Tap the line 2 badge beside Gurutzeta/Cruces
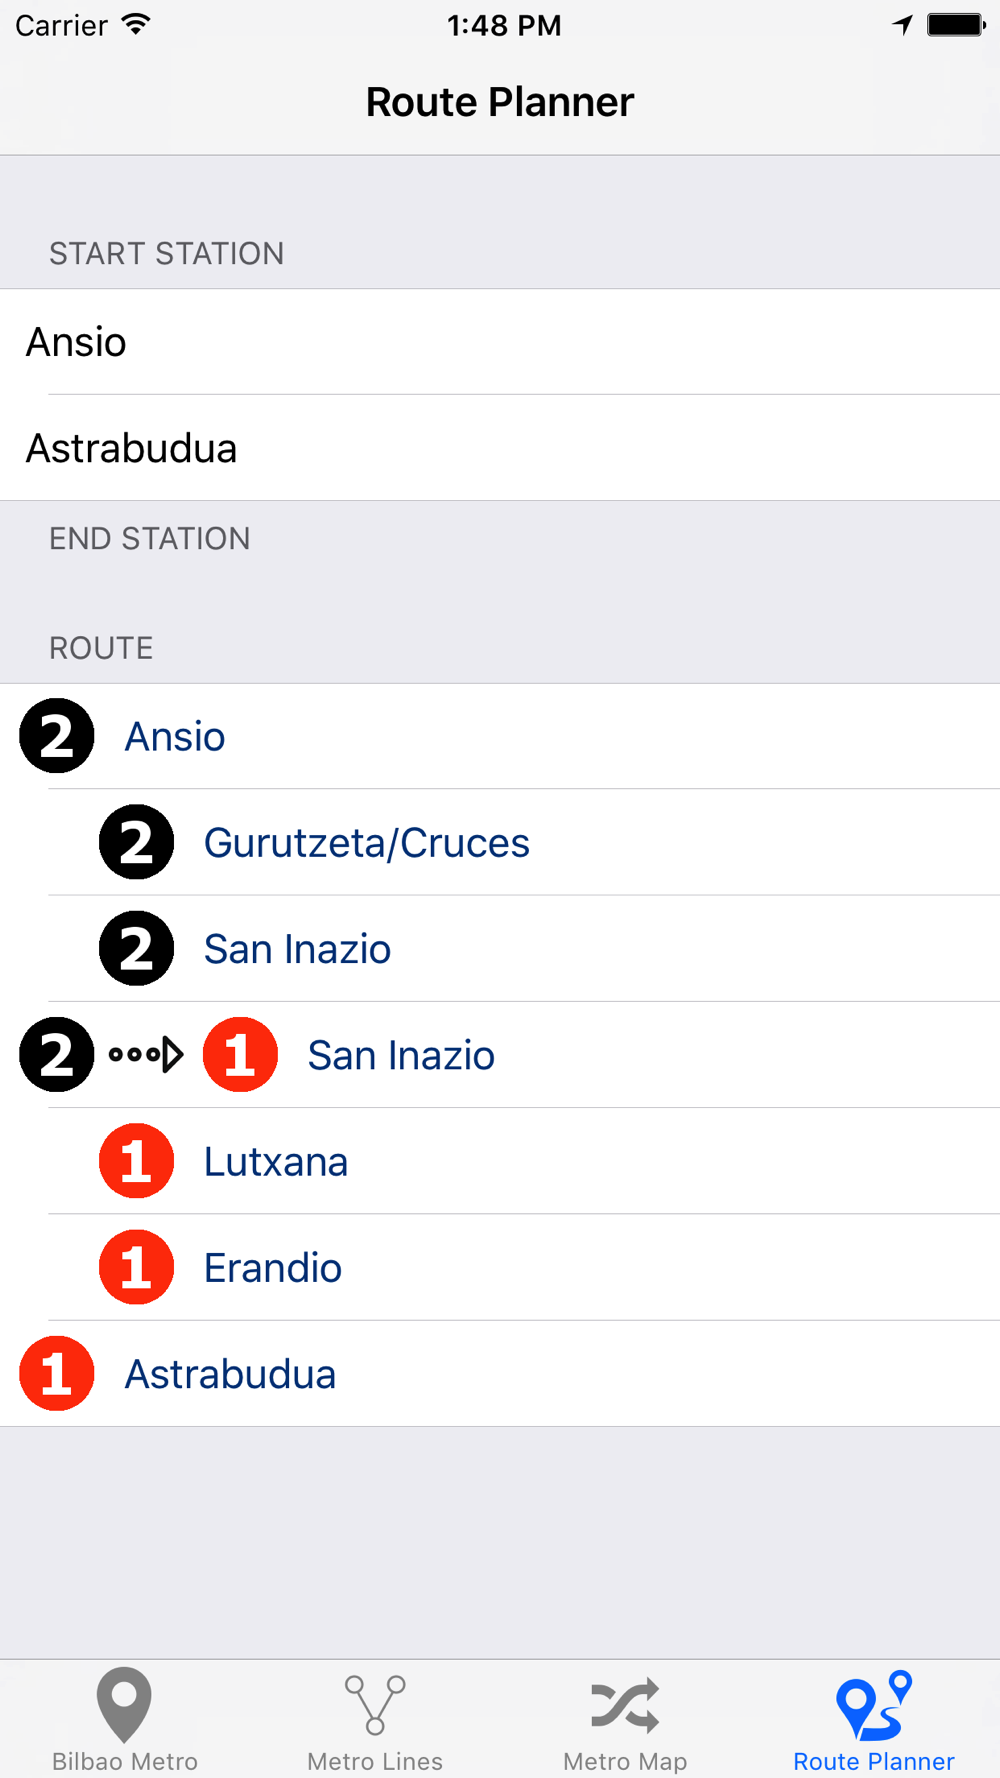The height and width of the screenshot is (1778, 1000). coord(137,842)
